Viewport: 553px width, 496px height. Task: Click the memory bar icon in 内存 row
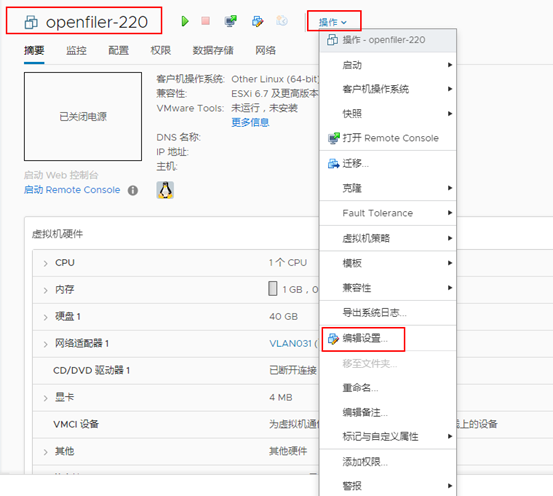pyautogui.click(x=273, y=289)
